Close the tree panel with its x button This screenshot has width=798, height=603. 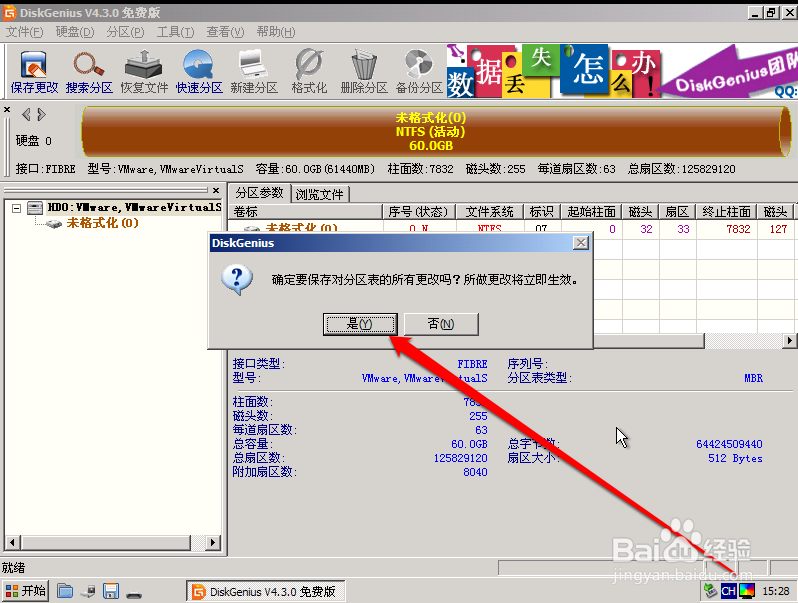216,190
